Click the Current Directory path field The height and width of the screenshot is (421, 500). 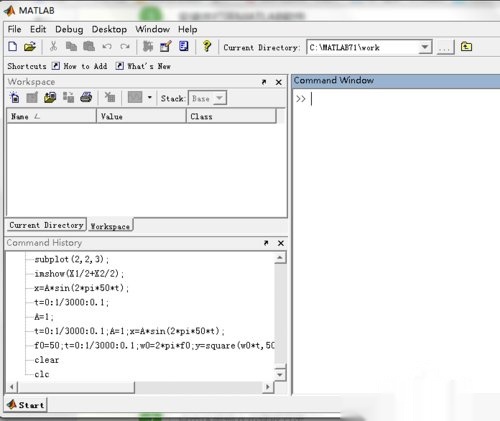363,47
